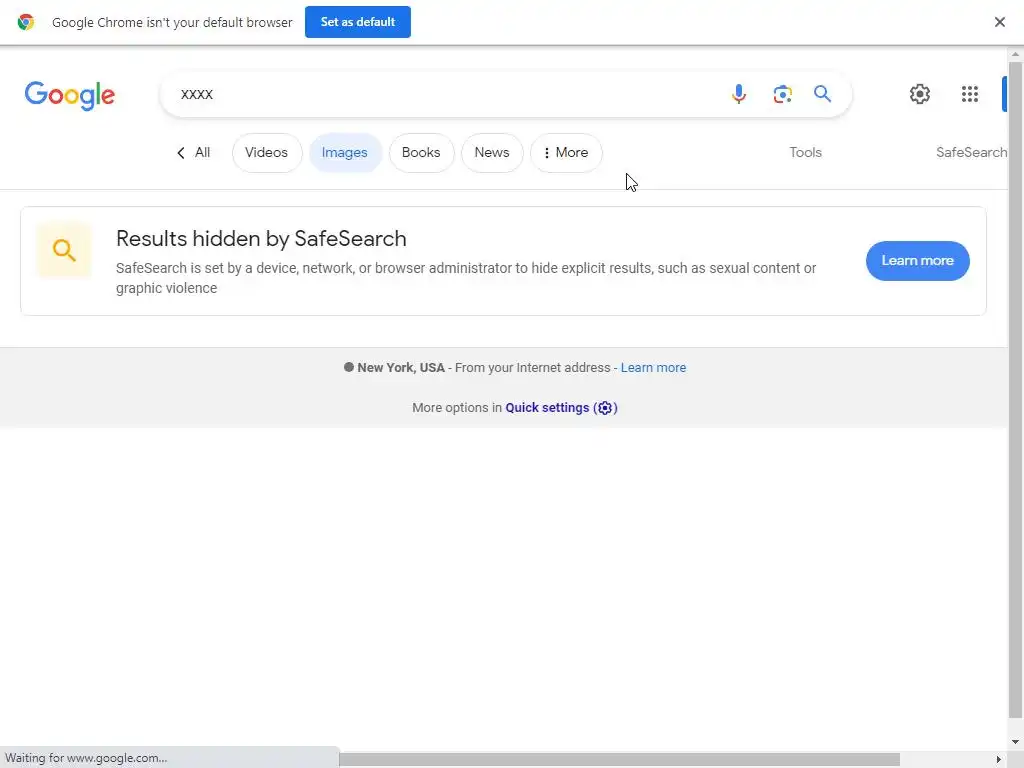The image size is (1024, 768).
Task: Dismiss the default browser notification
Action: (x=999, y=22)
